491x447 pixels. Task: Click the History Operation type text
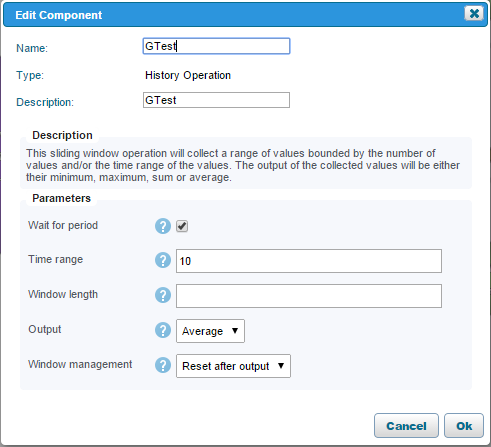188,75
